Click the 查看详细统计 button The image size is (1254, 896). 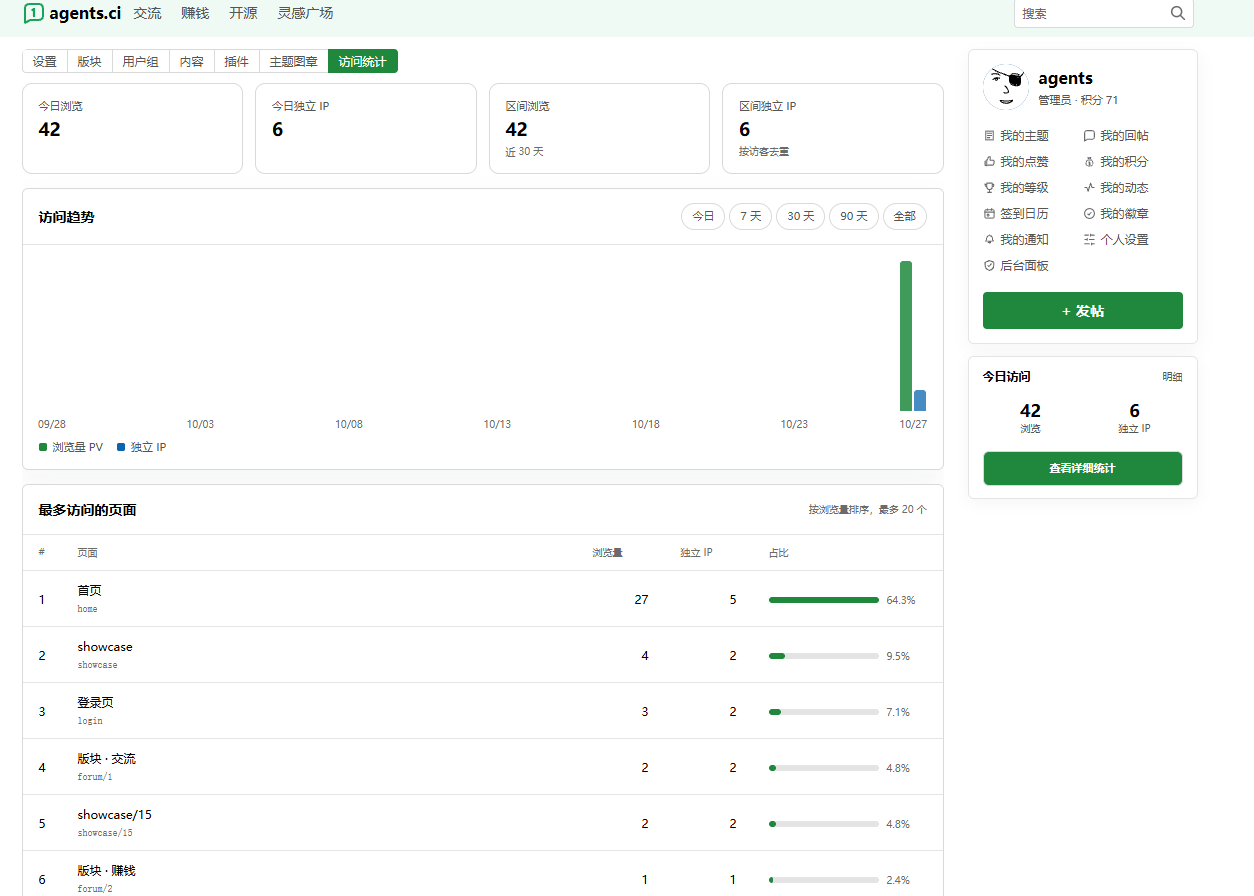[1083, 468]
